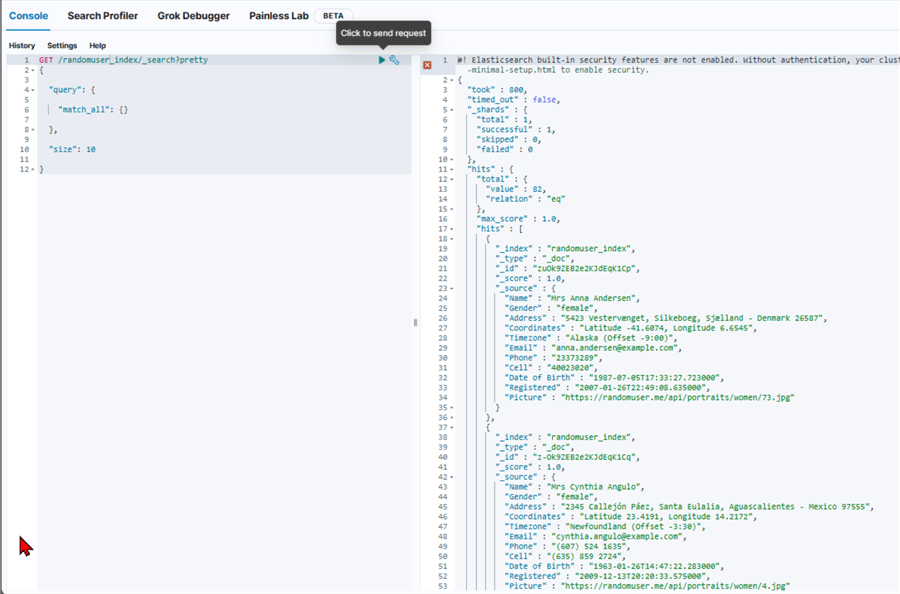Place cursor on the "size": 10 line
The width and height of the screenshot is (900, 594).
coord(72,149)
